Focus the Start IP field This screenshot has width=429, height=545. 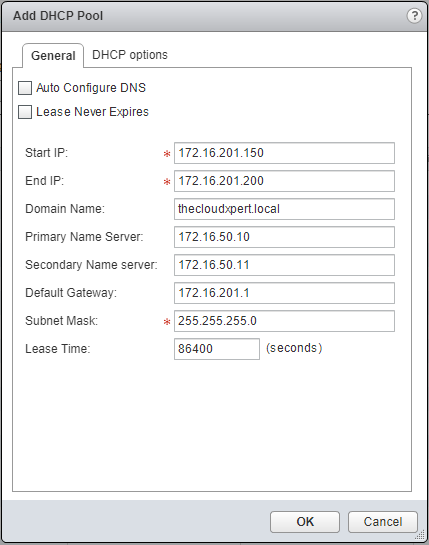[284, 153]
